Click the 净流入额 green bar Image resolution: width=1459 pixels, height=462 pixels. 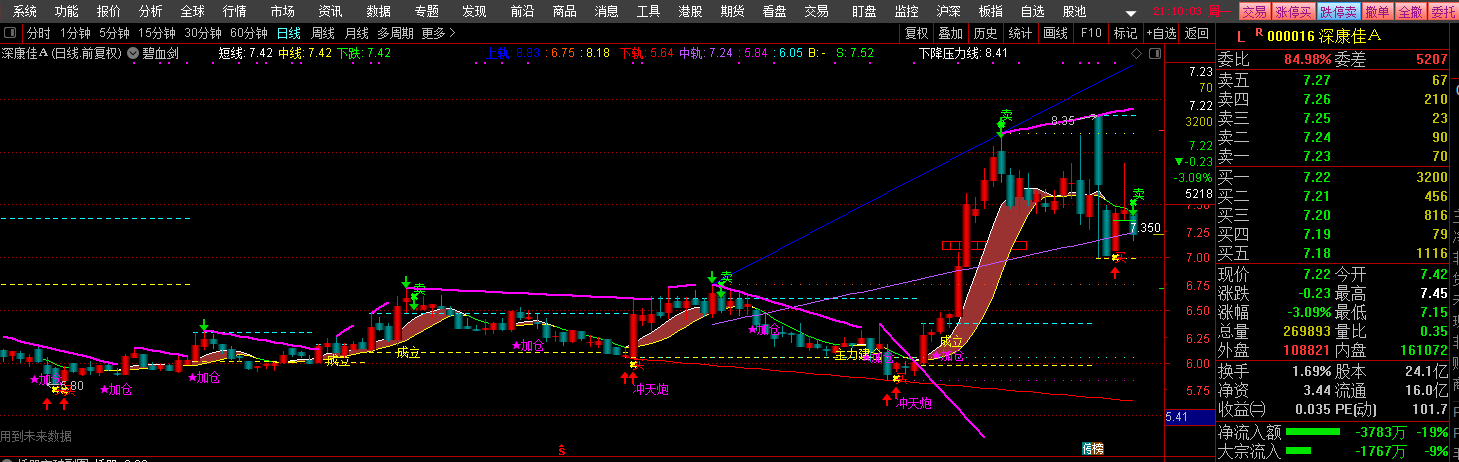(x=1311, y=432)
